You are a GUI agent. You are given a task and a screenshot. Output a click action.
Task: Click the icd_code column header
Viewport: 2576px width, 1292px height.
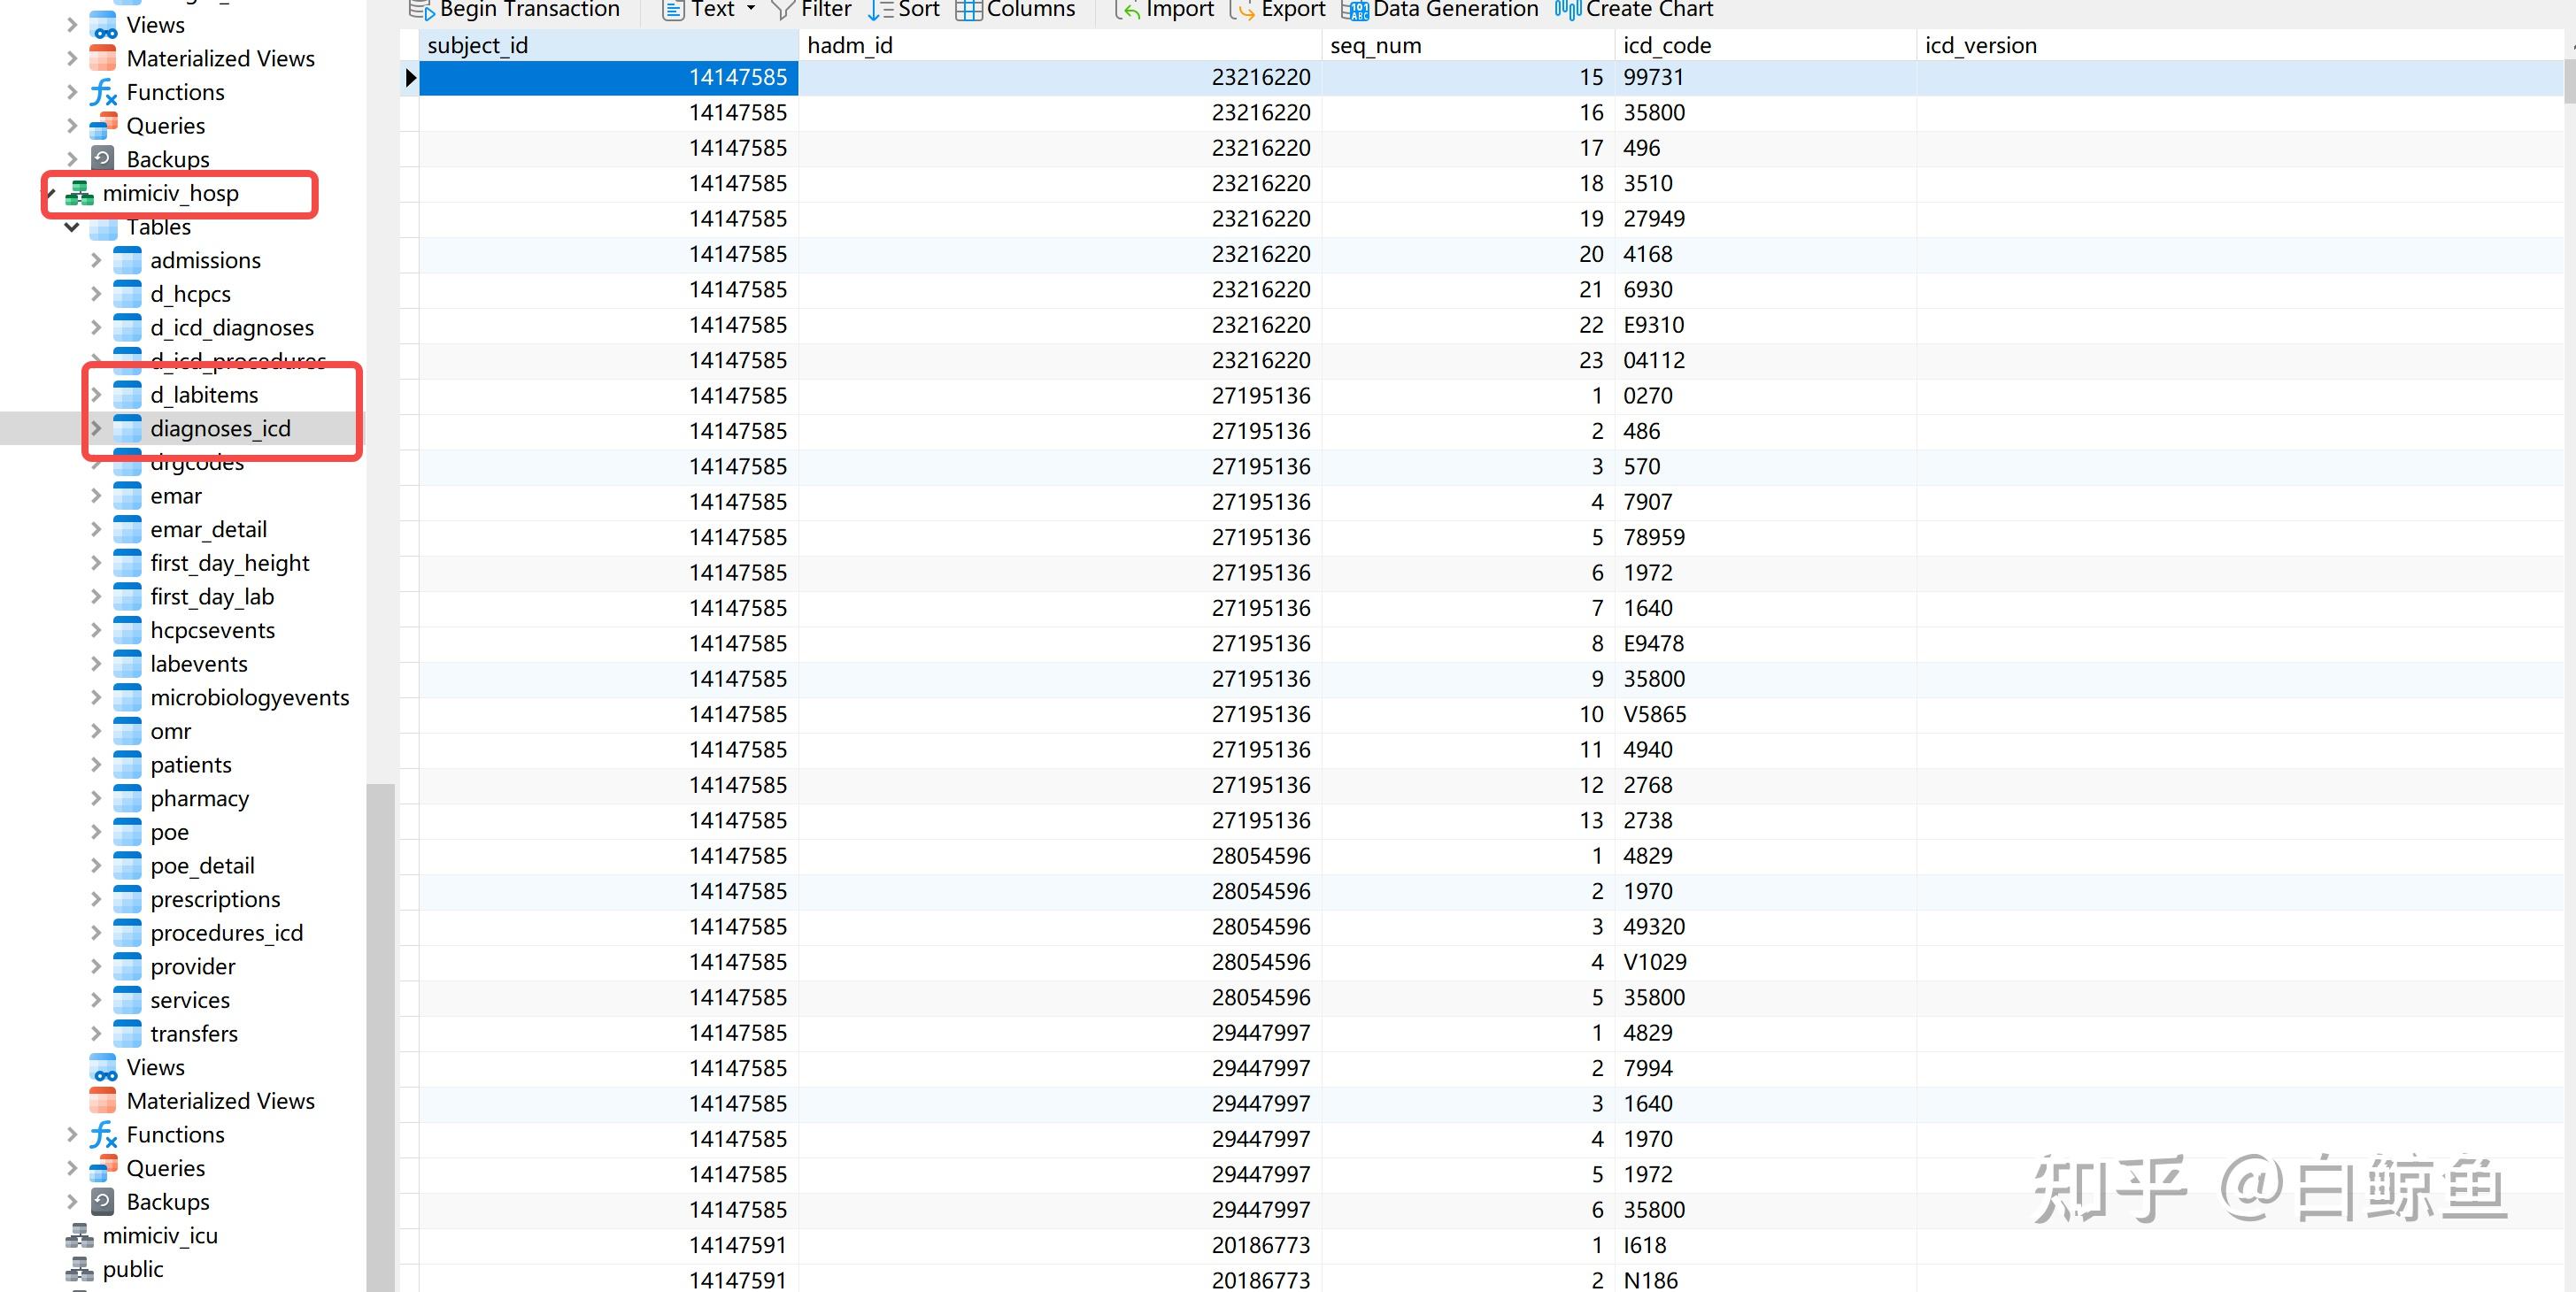pyautogui.click(x=1666, y=46)
